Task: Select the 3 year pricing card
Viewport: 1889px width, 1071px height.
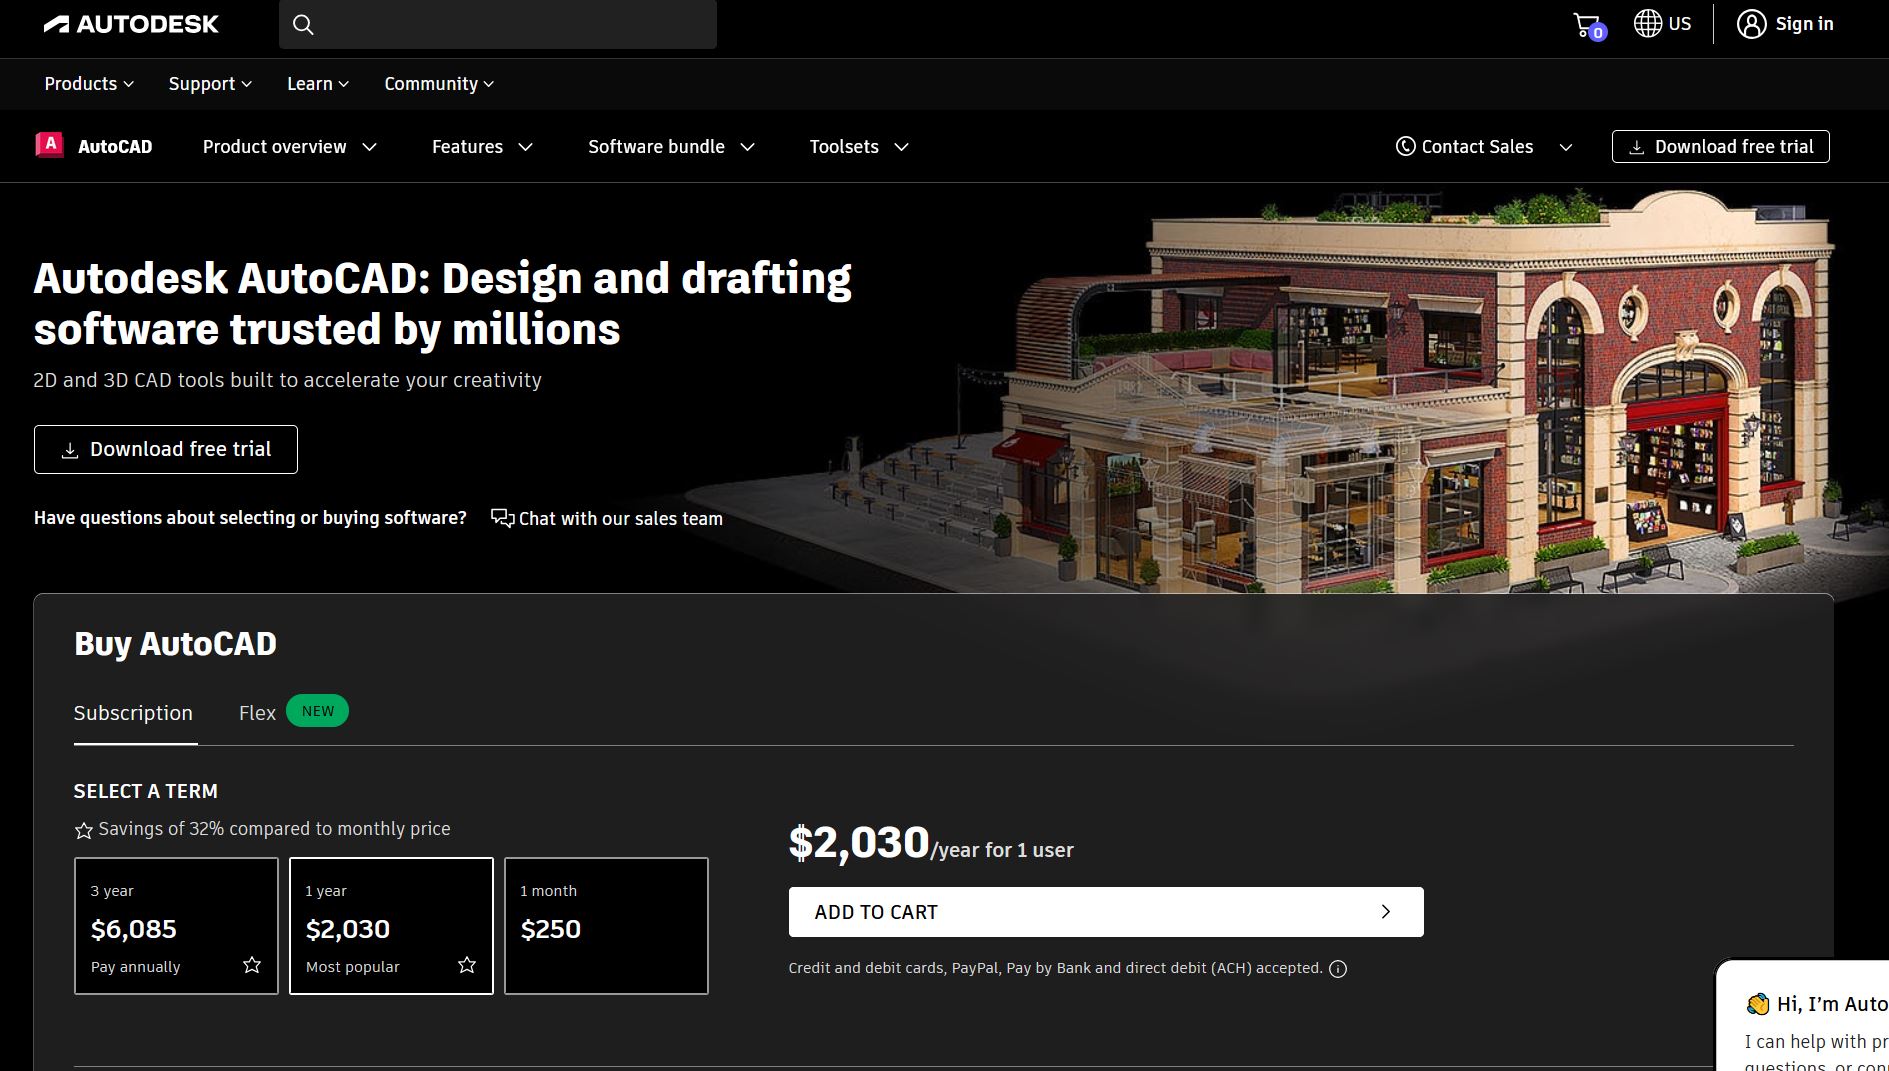Action: click(176, 925)
